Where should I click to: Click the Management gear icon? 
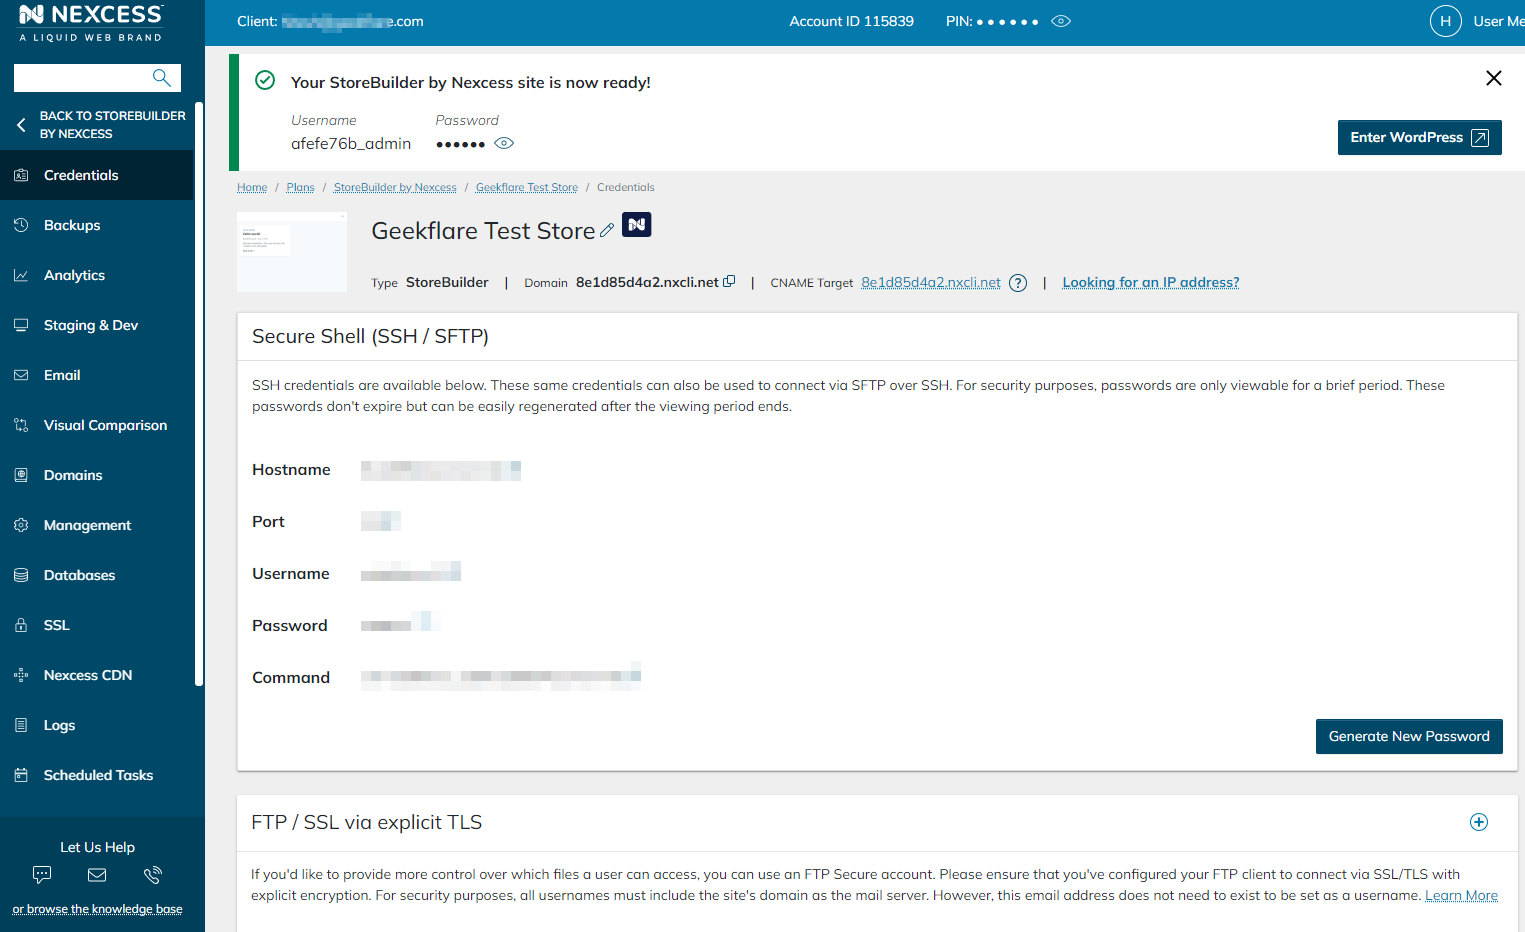pos(21,525)
